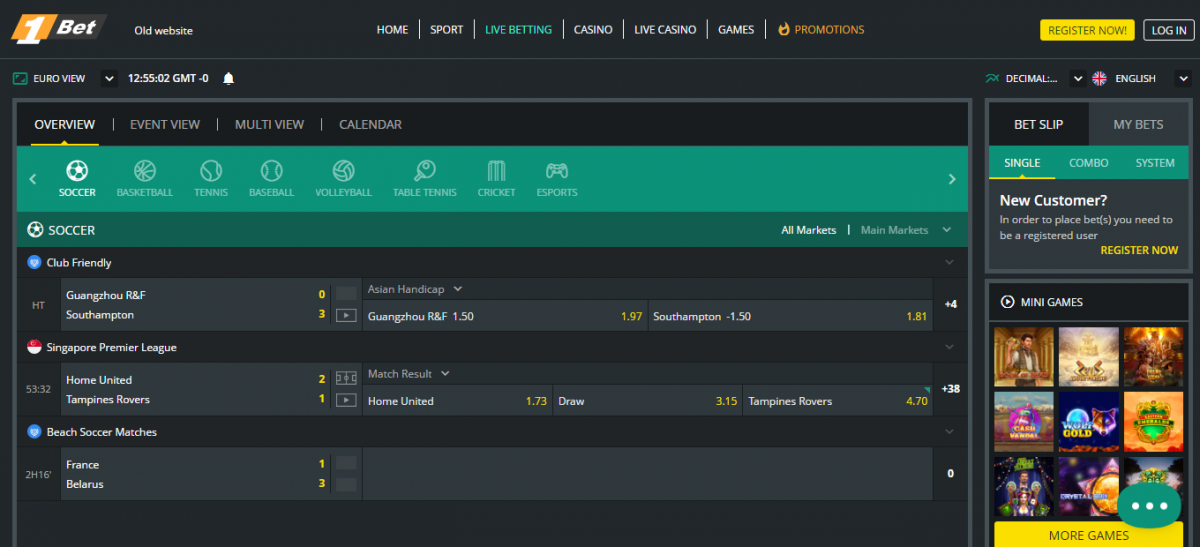Click the Log In button

1168,30
